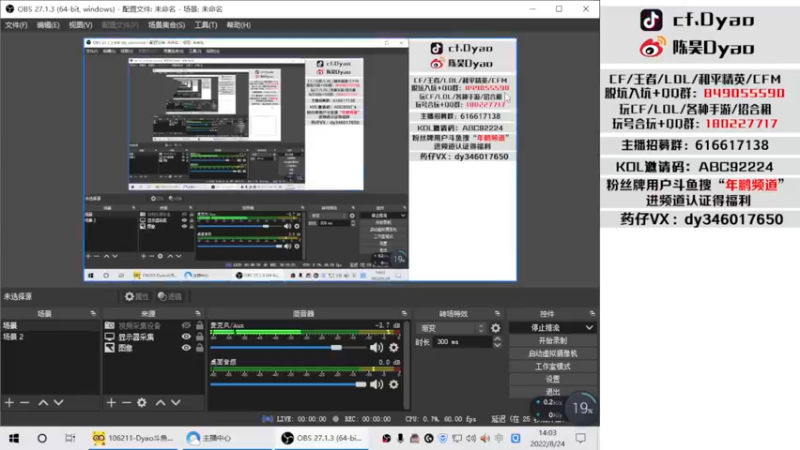Select 场景 2 in scenes list

pyautogui.click(x=50, y=337)
